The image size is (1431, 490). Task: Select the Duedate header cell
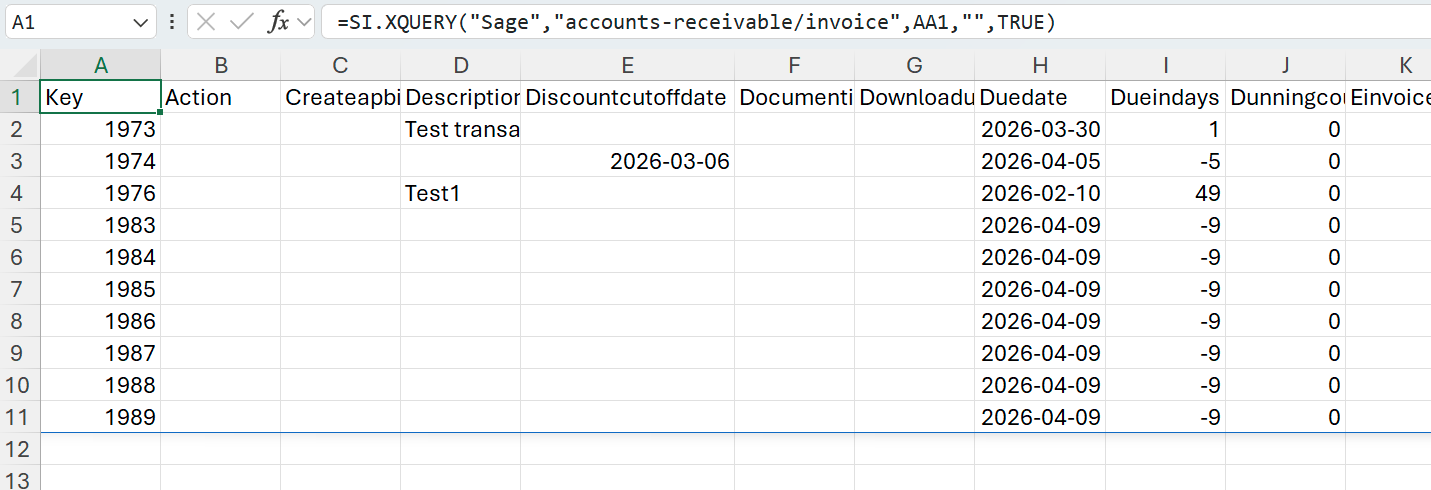pyautogui.click(x=1040, y=97)
